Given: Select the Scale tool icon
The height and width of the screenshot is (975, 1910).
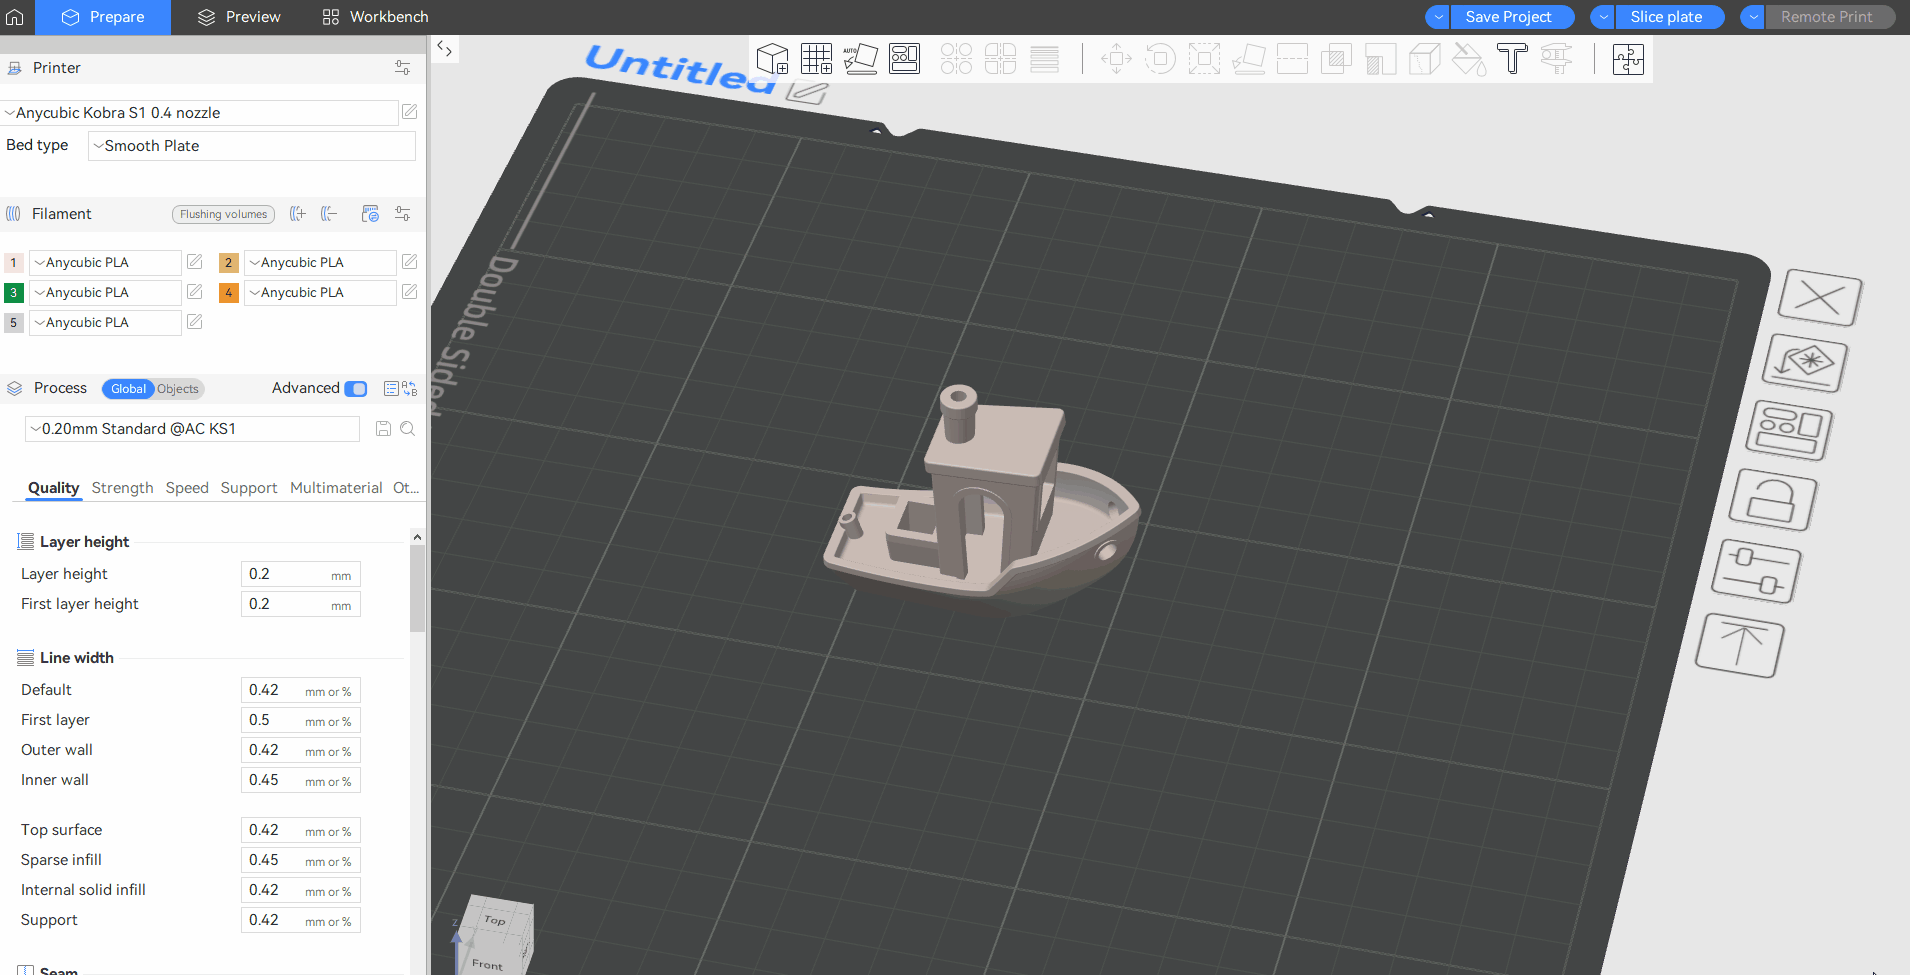Looking at the screenshot, I should [x=1204, y=59].
